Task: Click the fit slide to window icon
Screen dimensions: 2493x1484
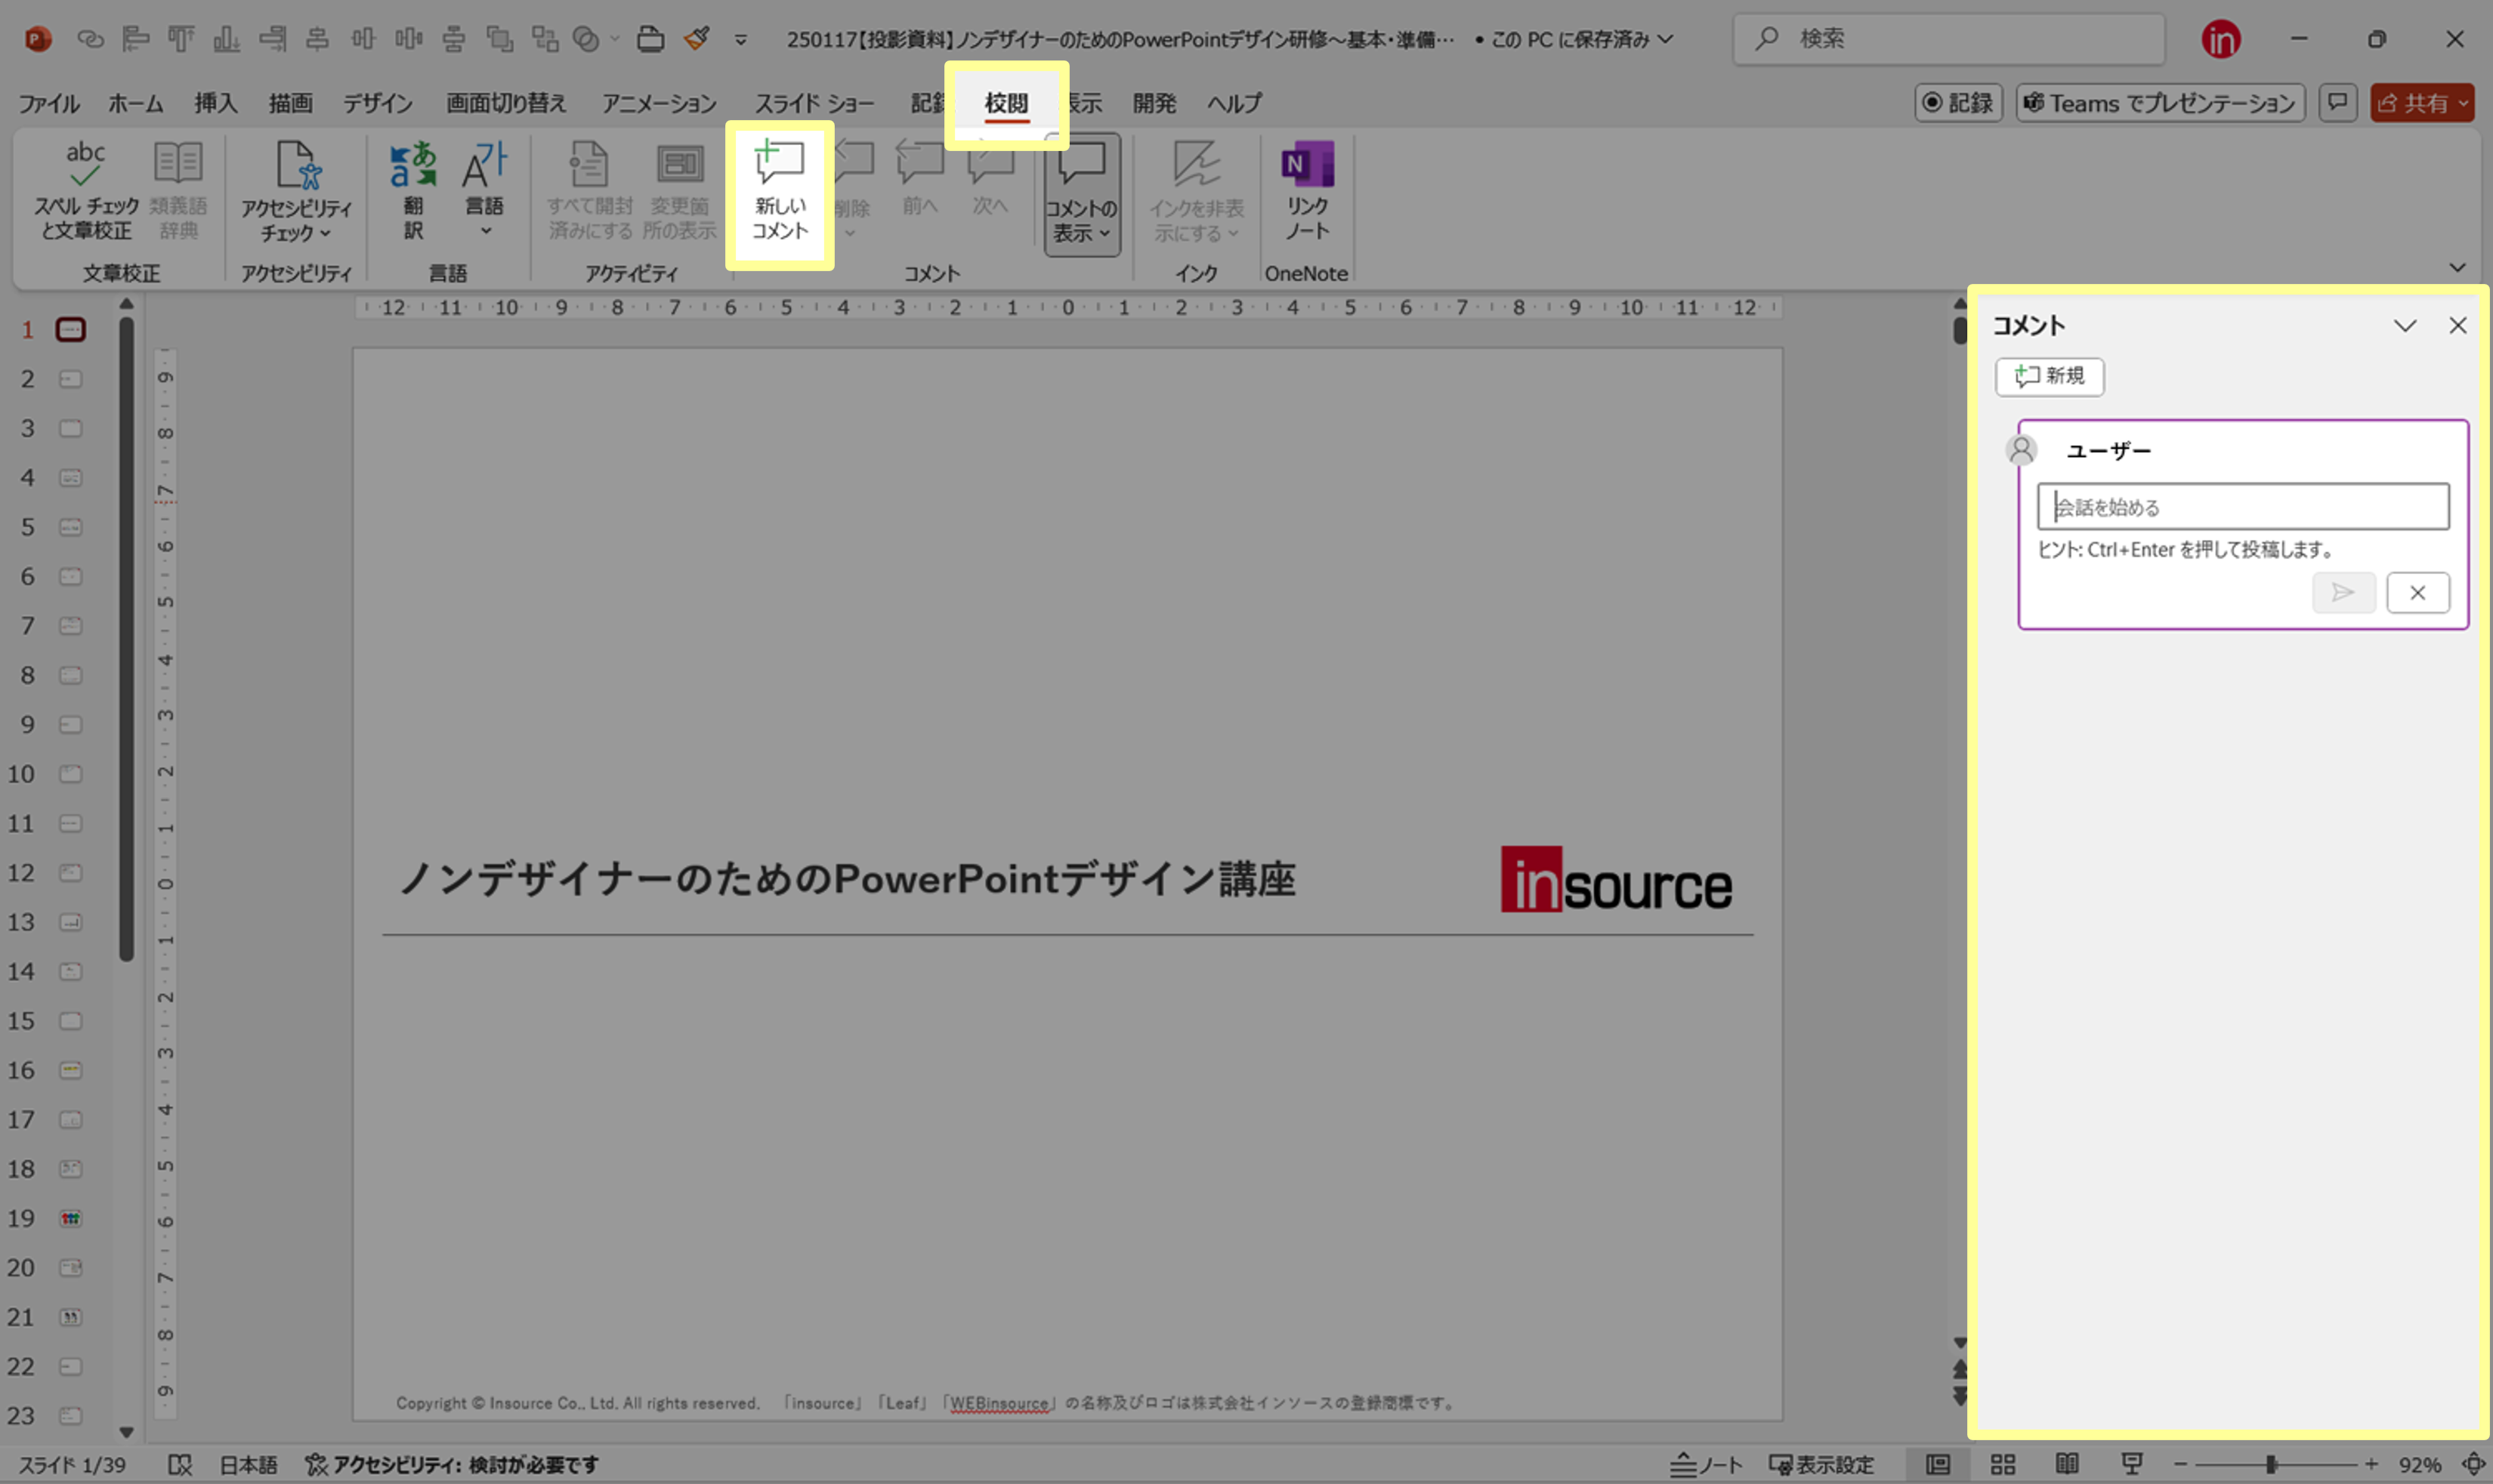Action: coord(2474,1464)
